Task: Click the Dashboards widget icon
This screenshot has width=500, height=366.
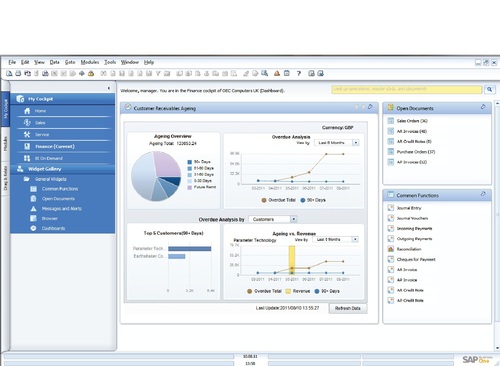Action: [33, 228]
